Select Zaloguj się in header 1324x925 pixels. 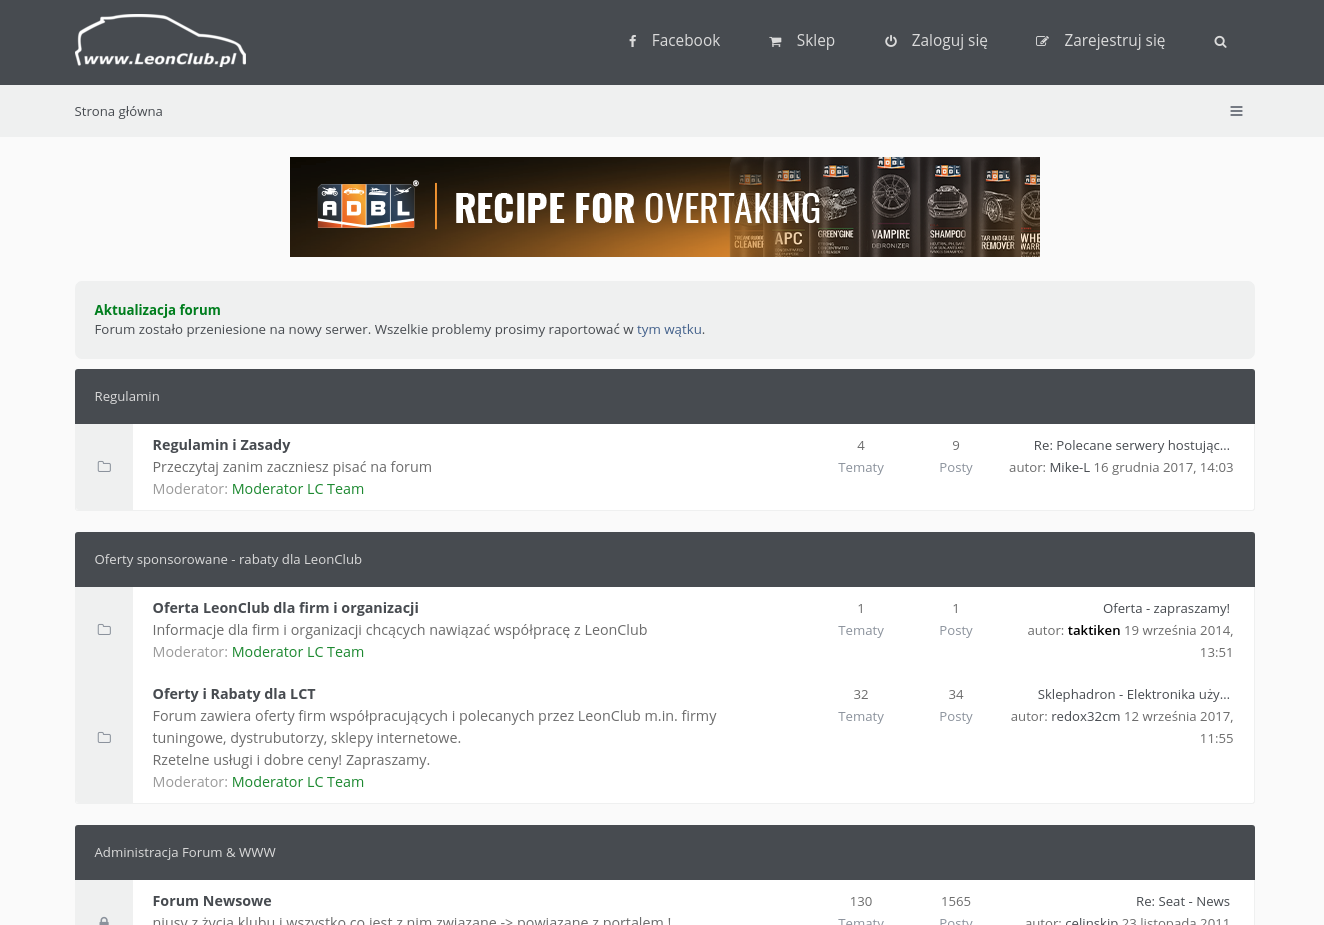pos(949,40)
